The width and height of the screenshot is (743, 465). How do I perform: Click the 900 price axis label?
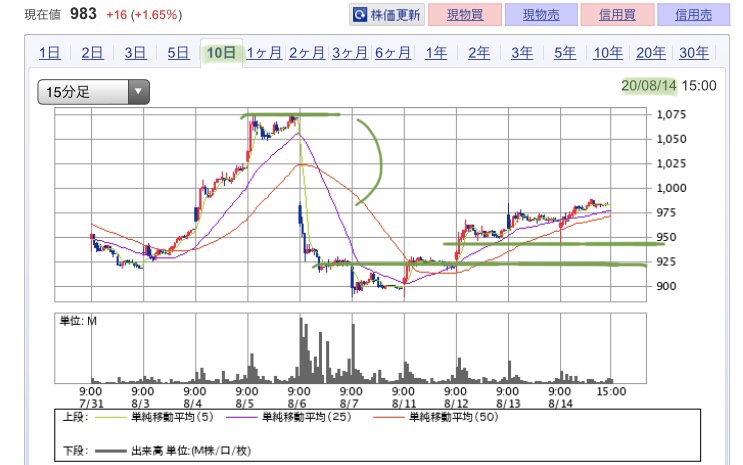[666, 286]
